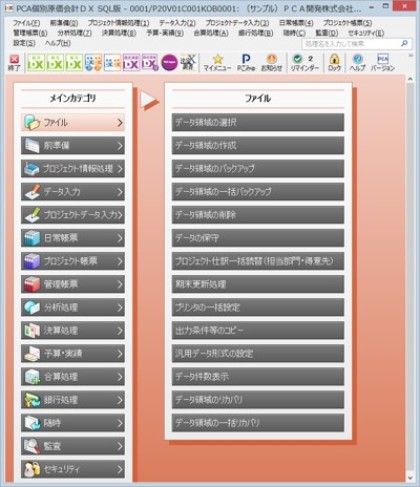Screen dimensions: 420x487
Task: Open リマインダー reminder icon
Action: 305,63
